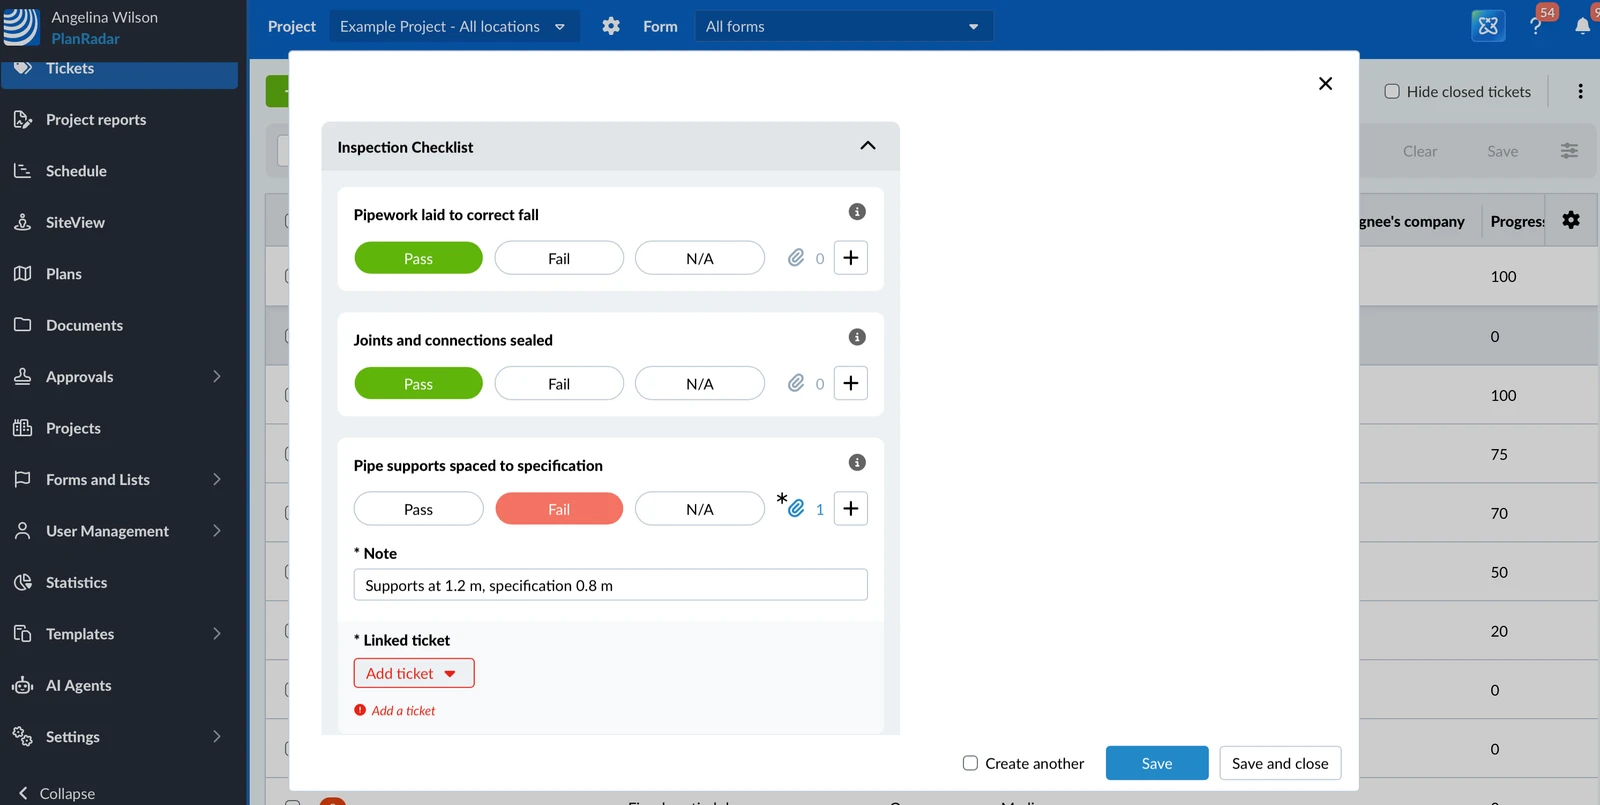Expand Forms and Lists submenu

tap(217, 479)
